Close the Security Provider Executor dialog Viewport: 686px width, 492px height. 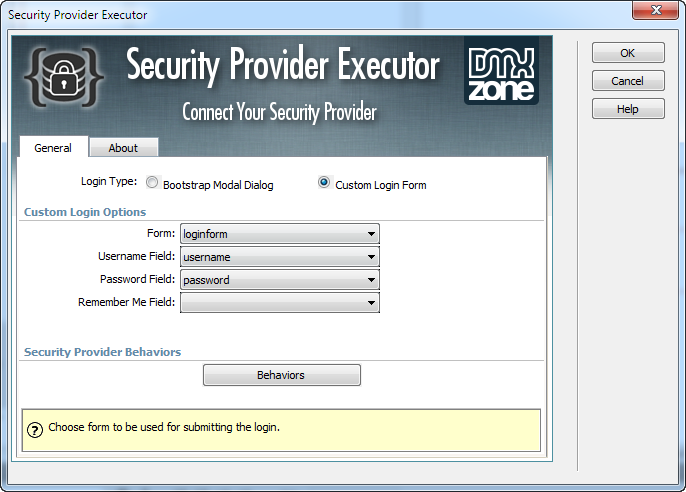(655, 10)
